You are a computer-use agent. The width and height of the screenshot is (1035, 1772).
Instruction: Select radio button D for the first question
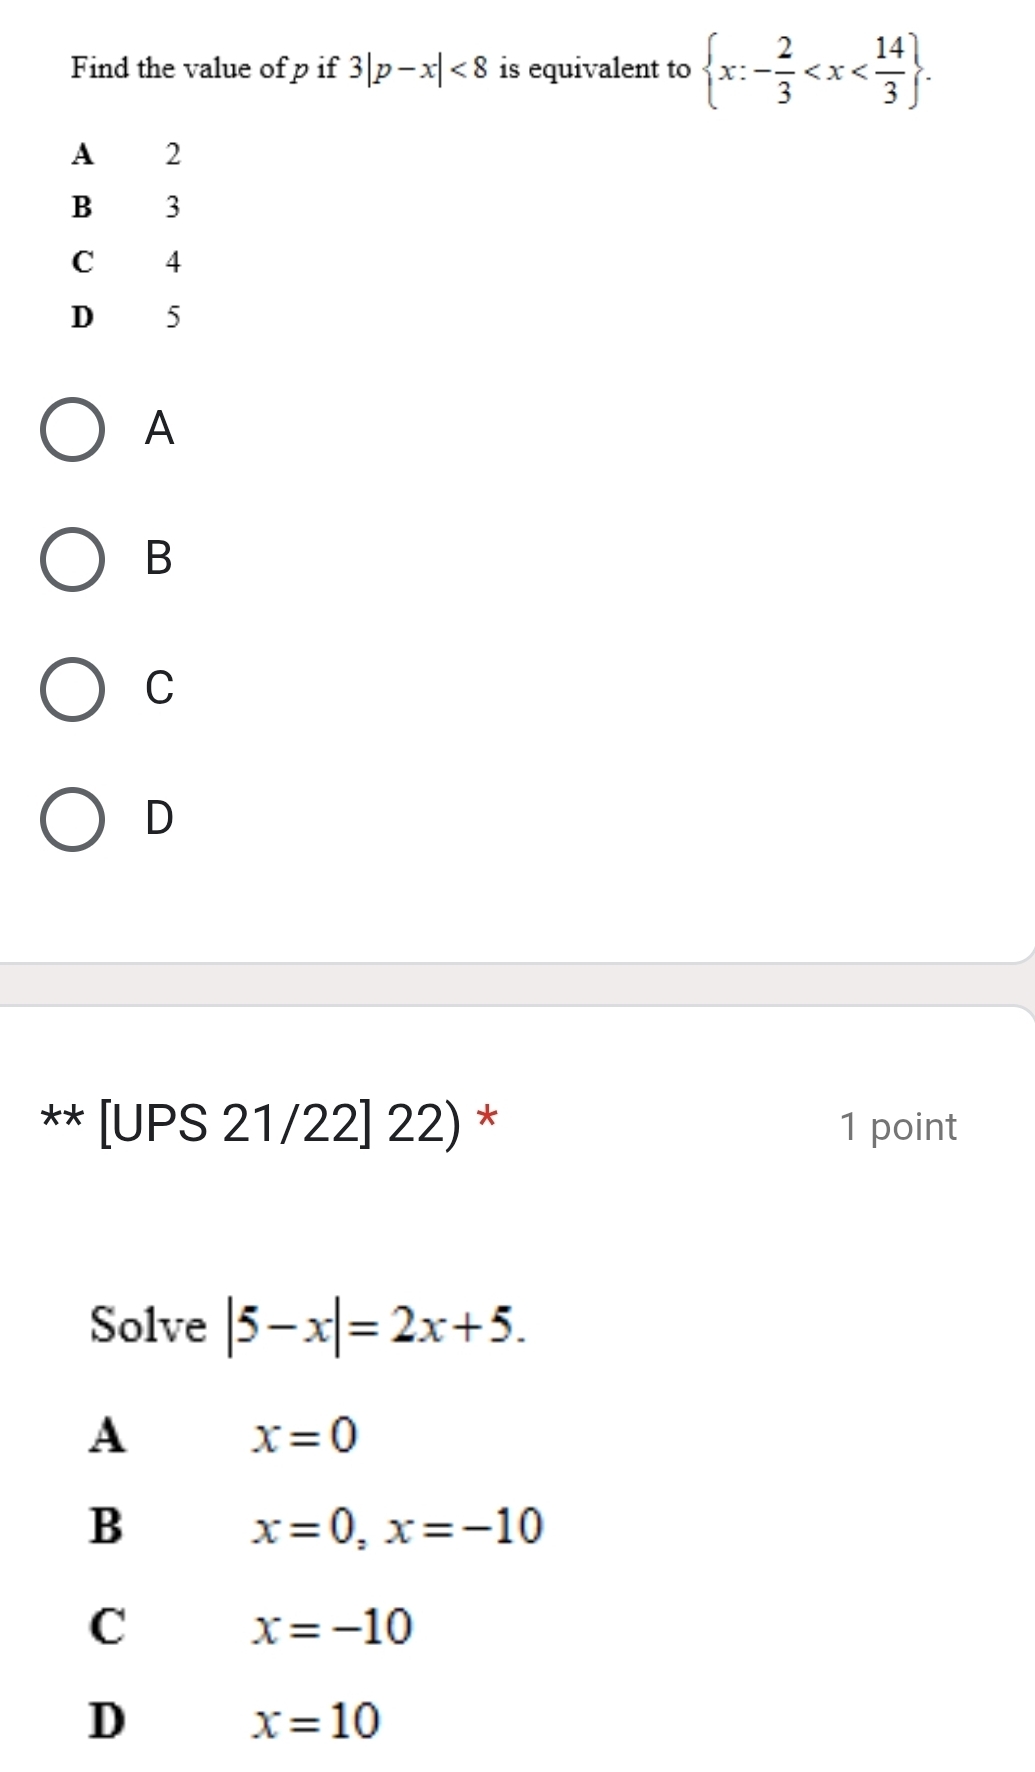[x=71, y=820]
